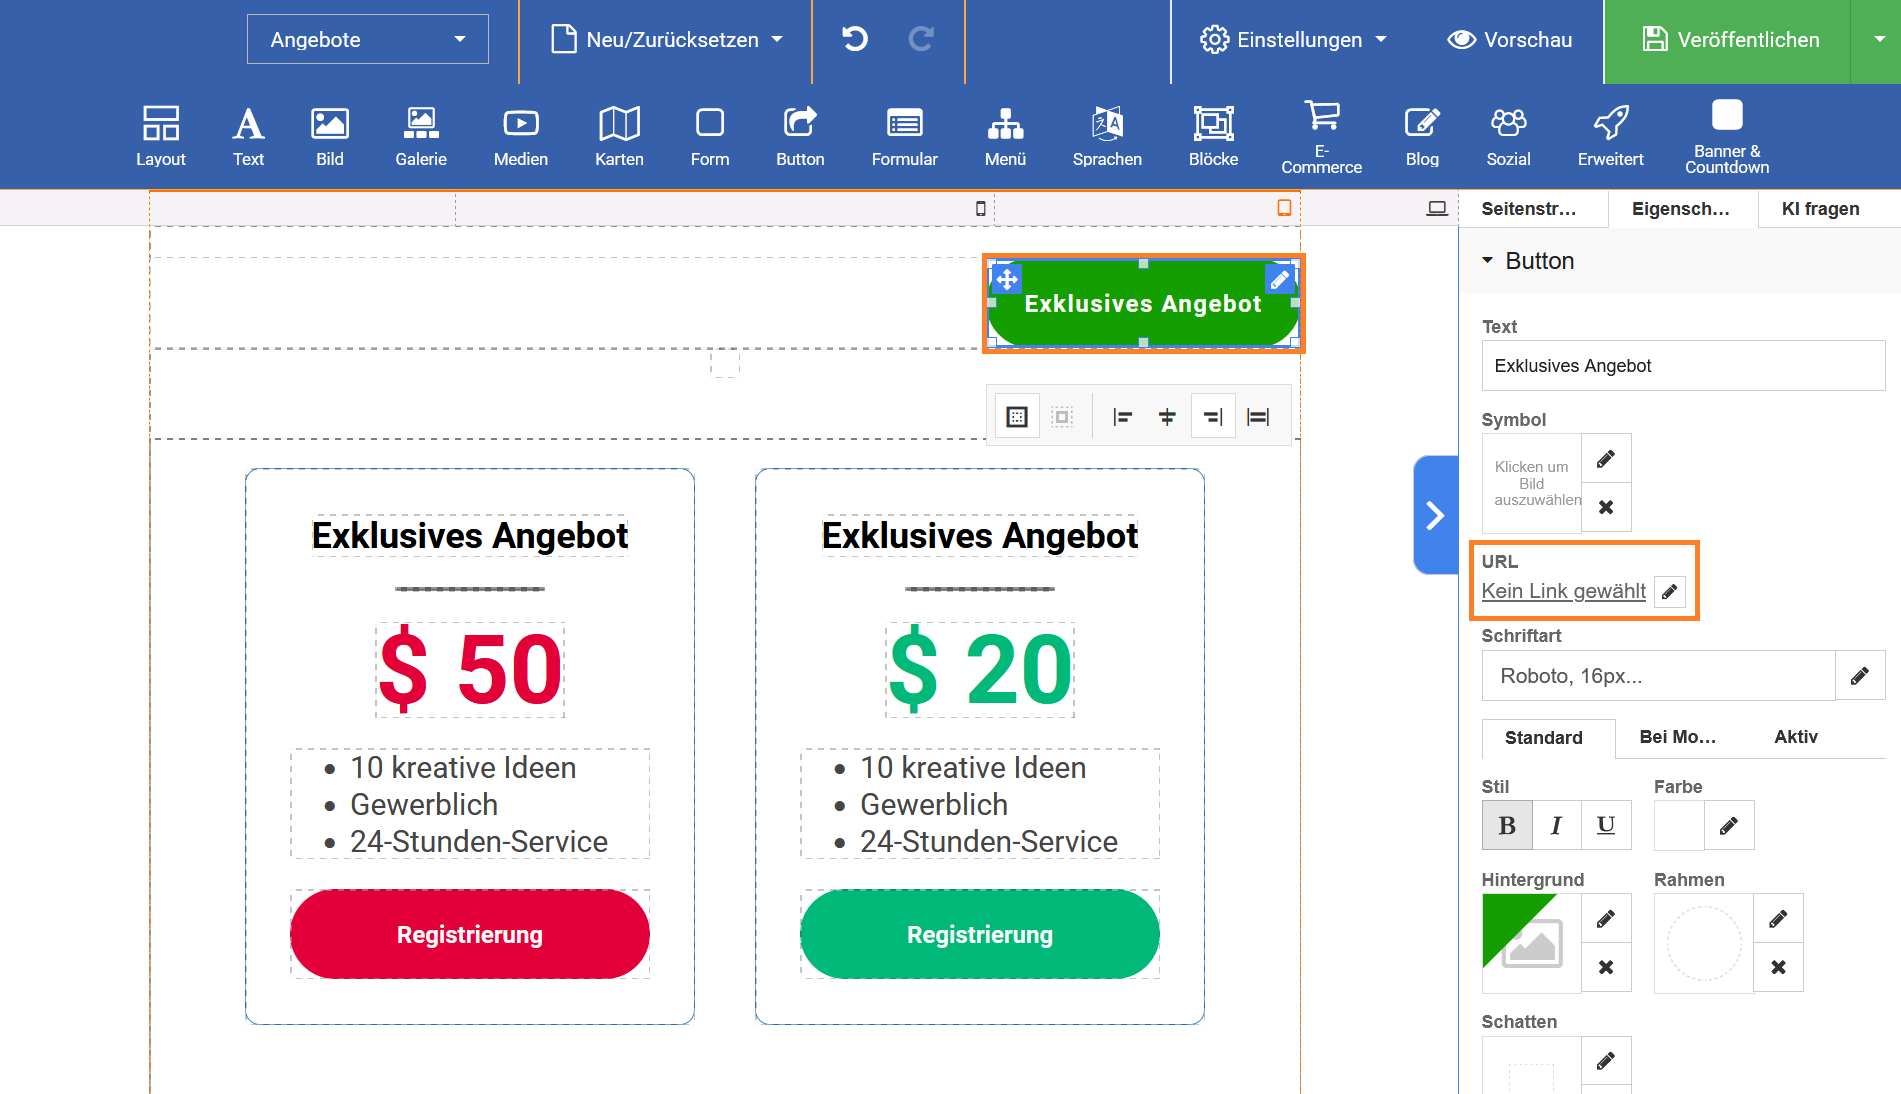This screenshot has width=1901, height=1094.
Task: Remove the Hintergrund background with the X icon
Action: tap(1606, 967)
